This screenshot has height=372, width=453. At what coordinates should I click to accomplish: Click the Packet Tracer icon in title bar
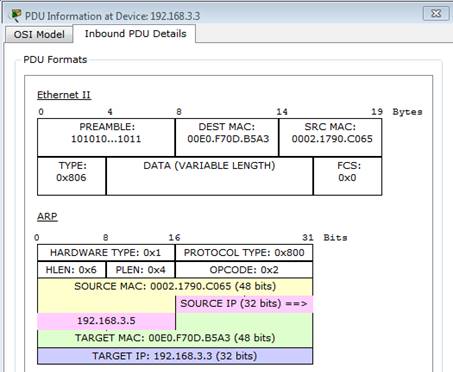tap(15, 15)
